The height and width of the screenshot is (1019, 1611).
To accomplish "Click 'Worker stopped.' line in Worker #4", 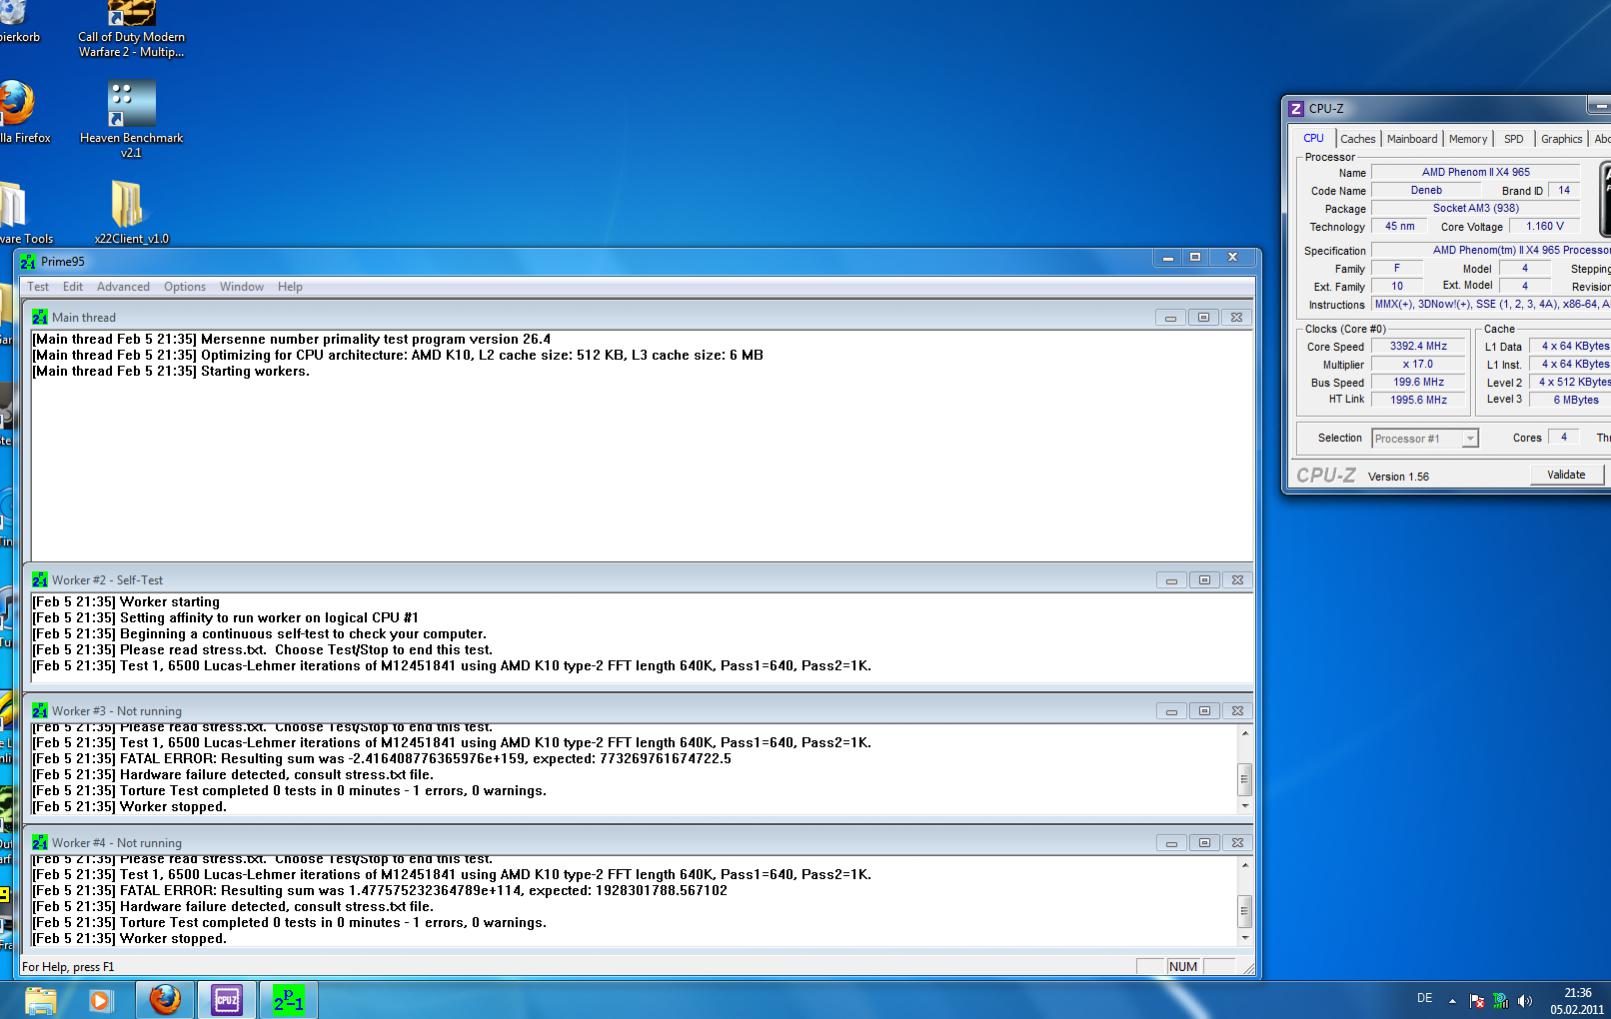I will [130, 939].
